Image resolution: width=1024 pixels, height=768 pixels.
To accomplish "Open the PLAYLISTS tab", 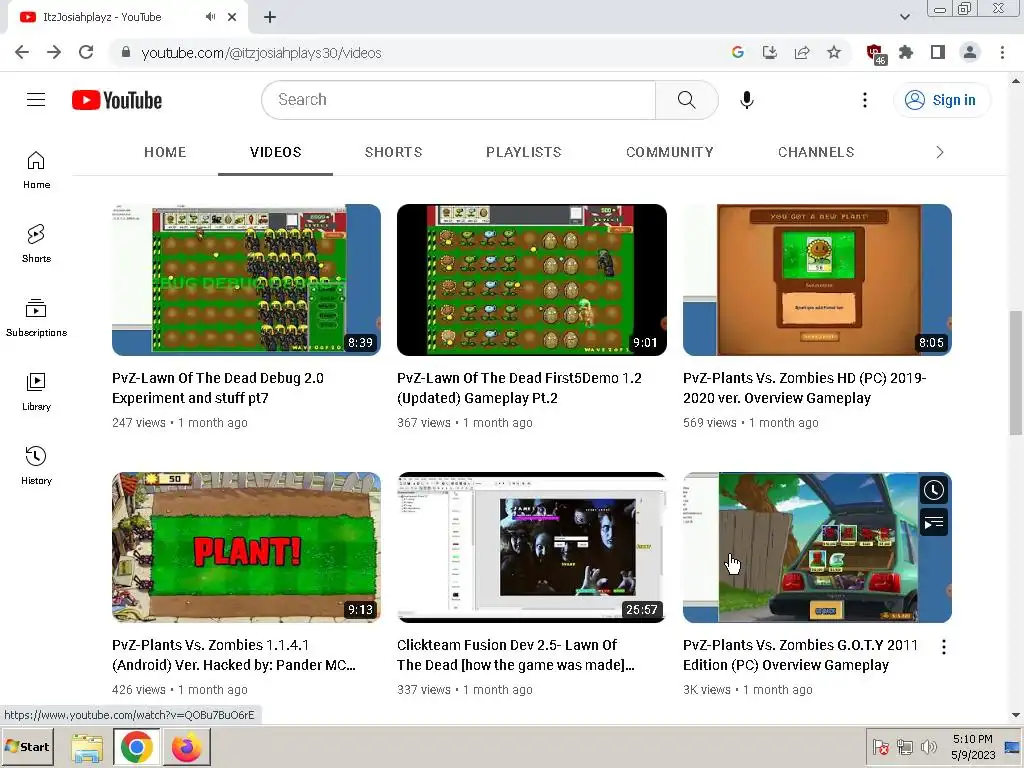I will [x=524, y=152].
